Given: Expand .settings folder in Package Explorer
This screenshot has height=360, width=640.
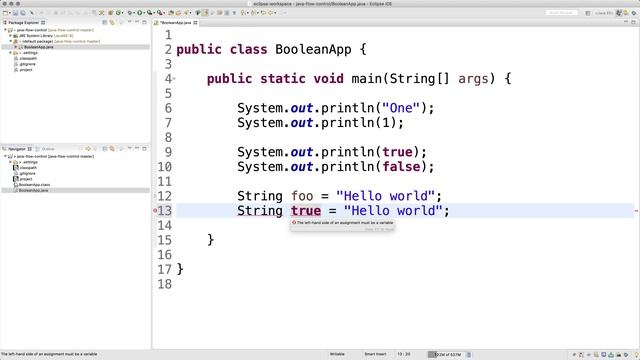Looking at the screenshot, I should click(x=11, y=53).
